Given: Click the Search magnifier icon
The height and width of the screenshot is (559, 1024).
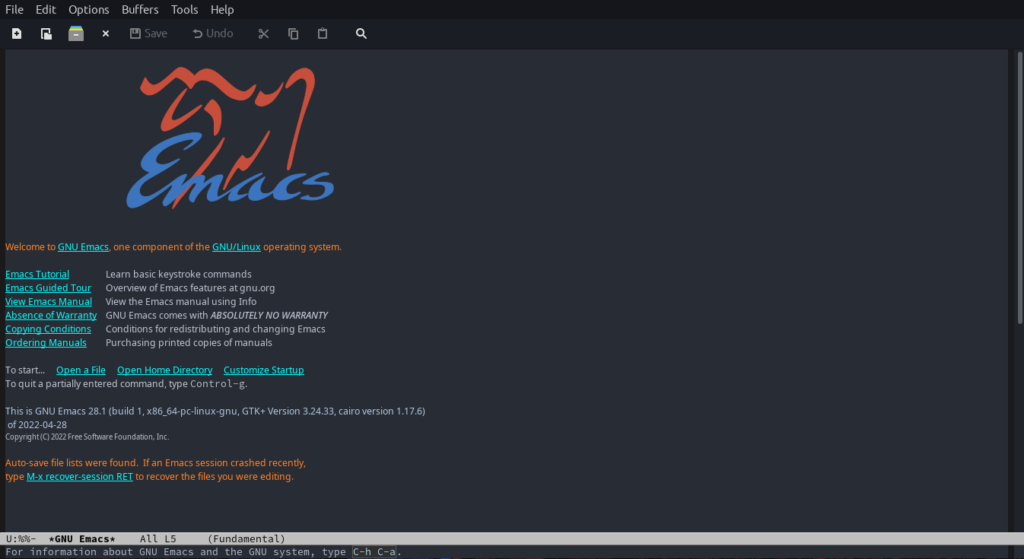Looking at the screenshot, I should [361, 33].
